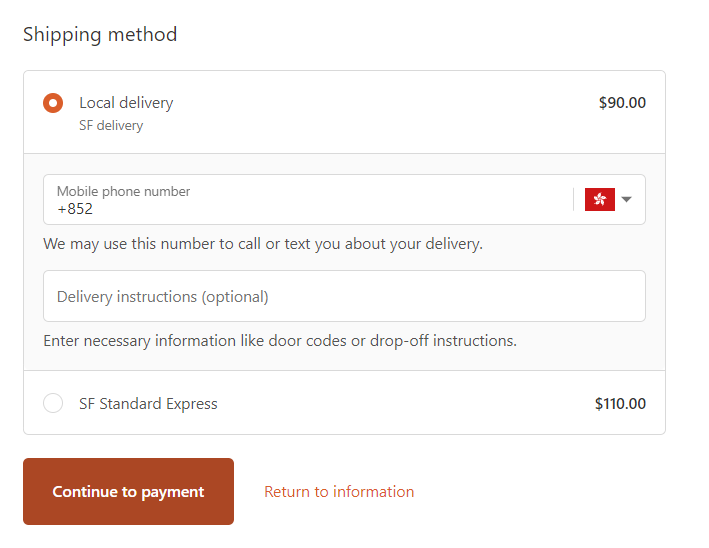Screen dimensions: 709x548
Task: Click the SF Standard Express label text
Action: click(x=148, y=404)
